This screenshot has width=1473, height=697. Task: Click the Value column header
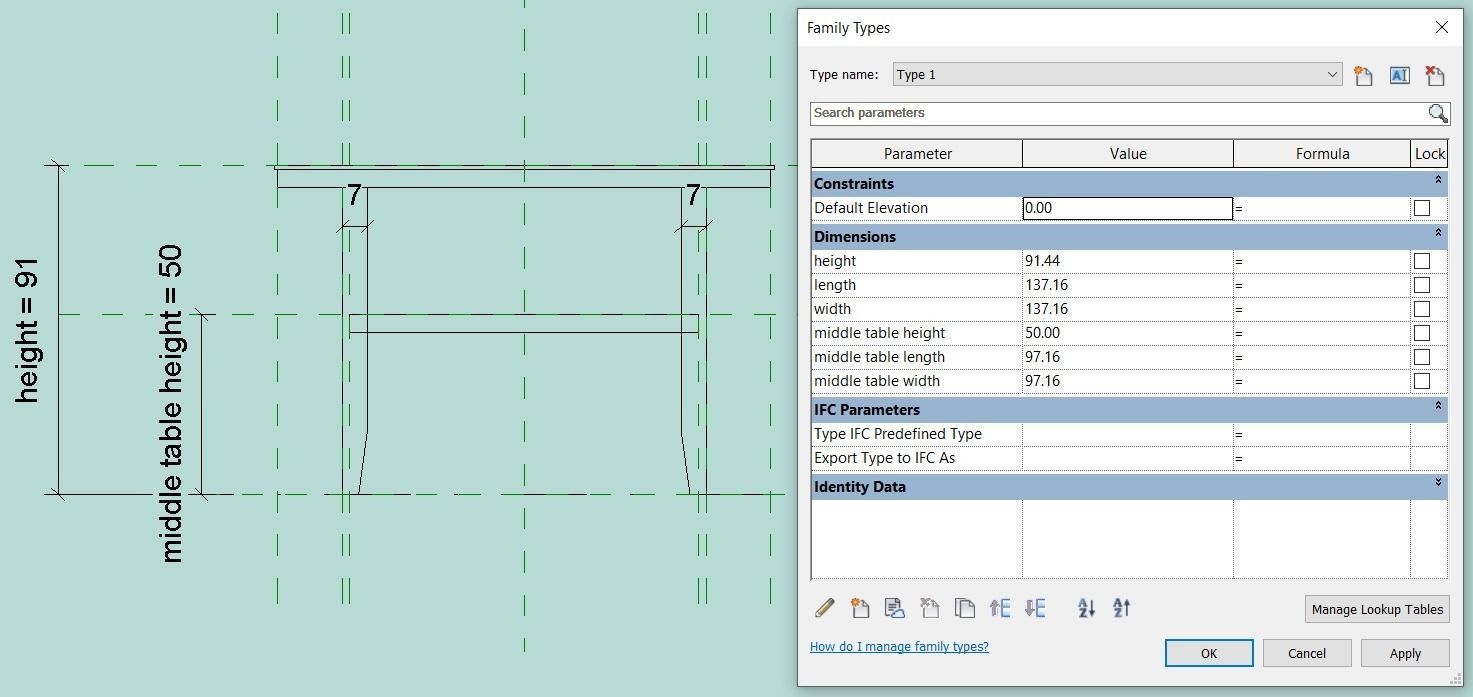(x=1128, y=154)
